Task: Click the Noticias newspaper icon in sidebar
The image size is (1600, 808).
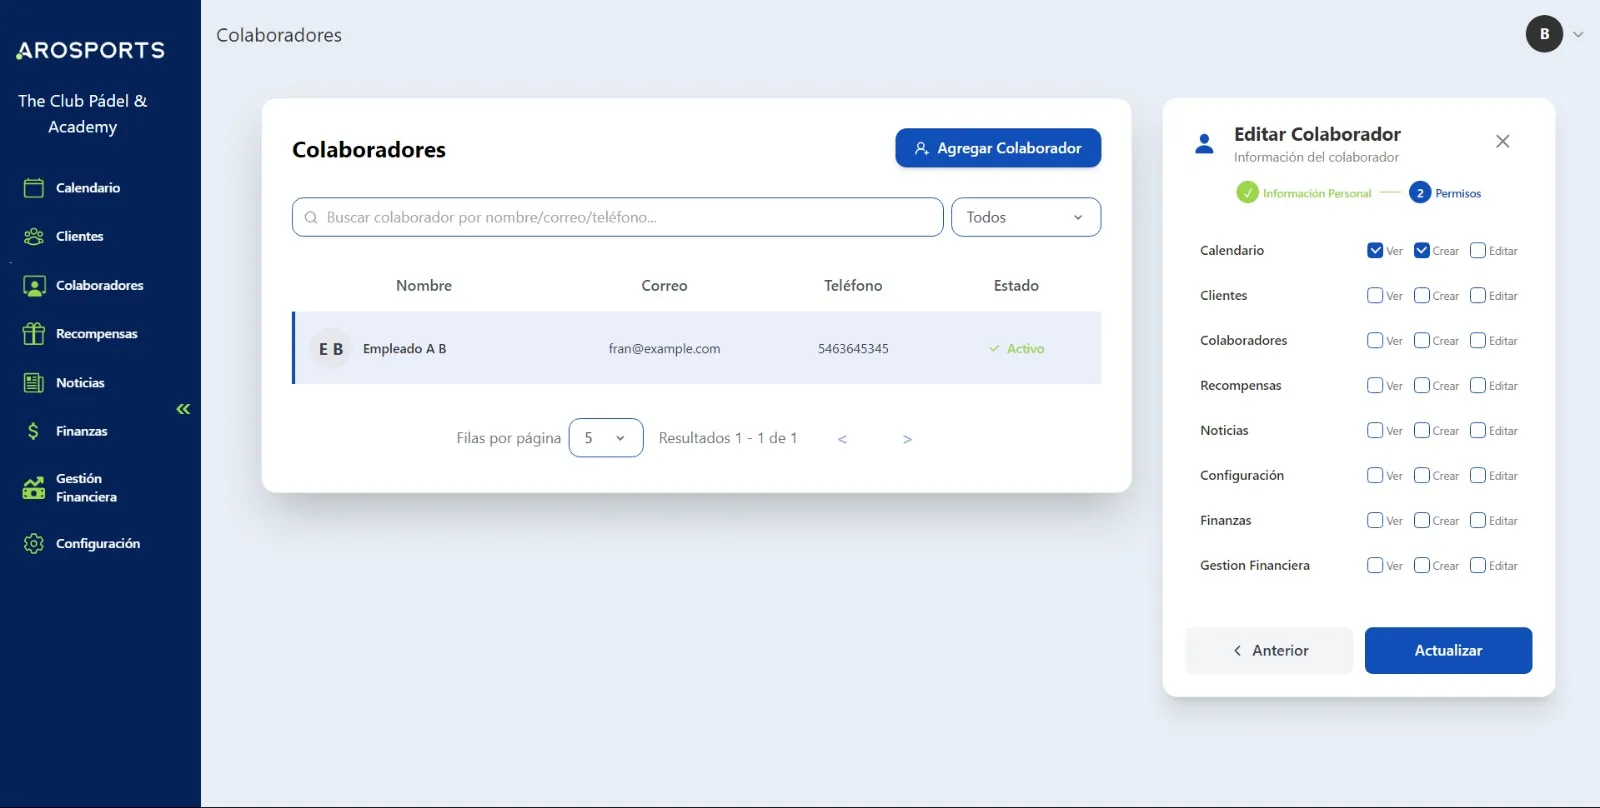Action: (34, 383)
